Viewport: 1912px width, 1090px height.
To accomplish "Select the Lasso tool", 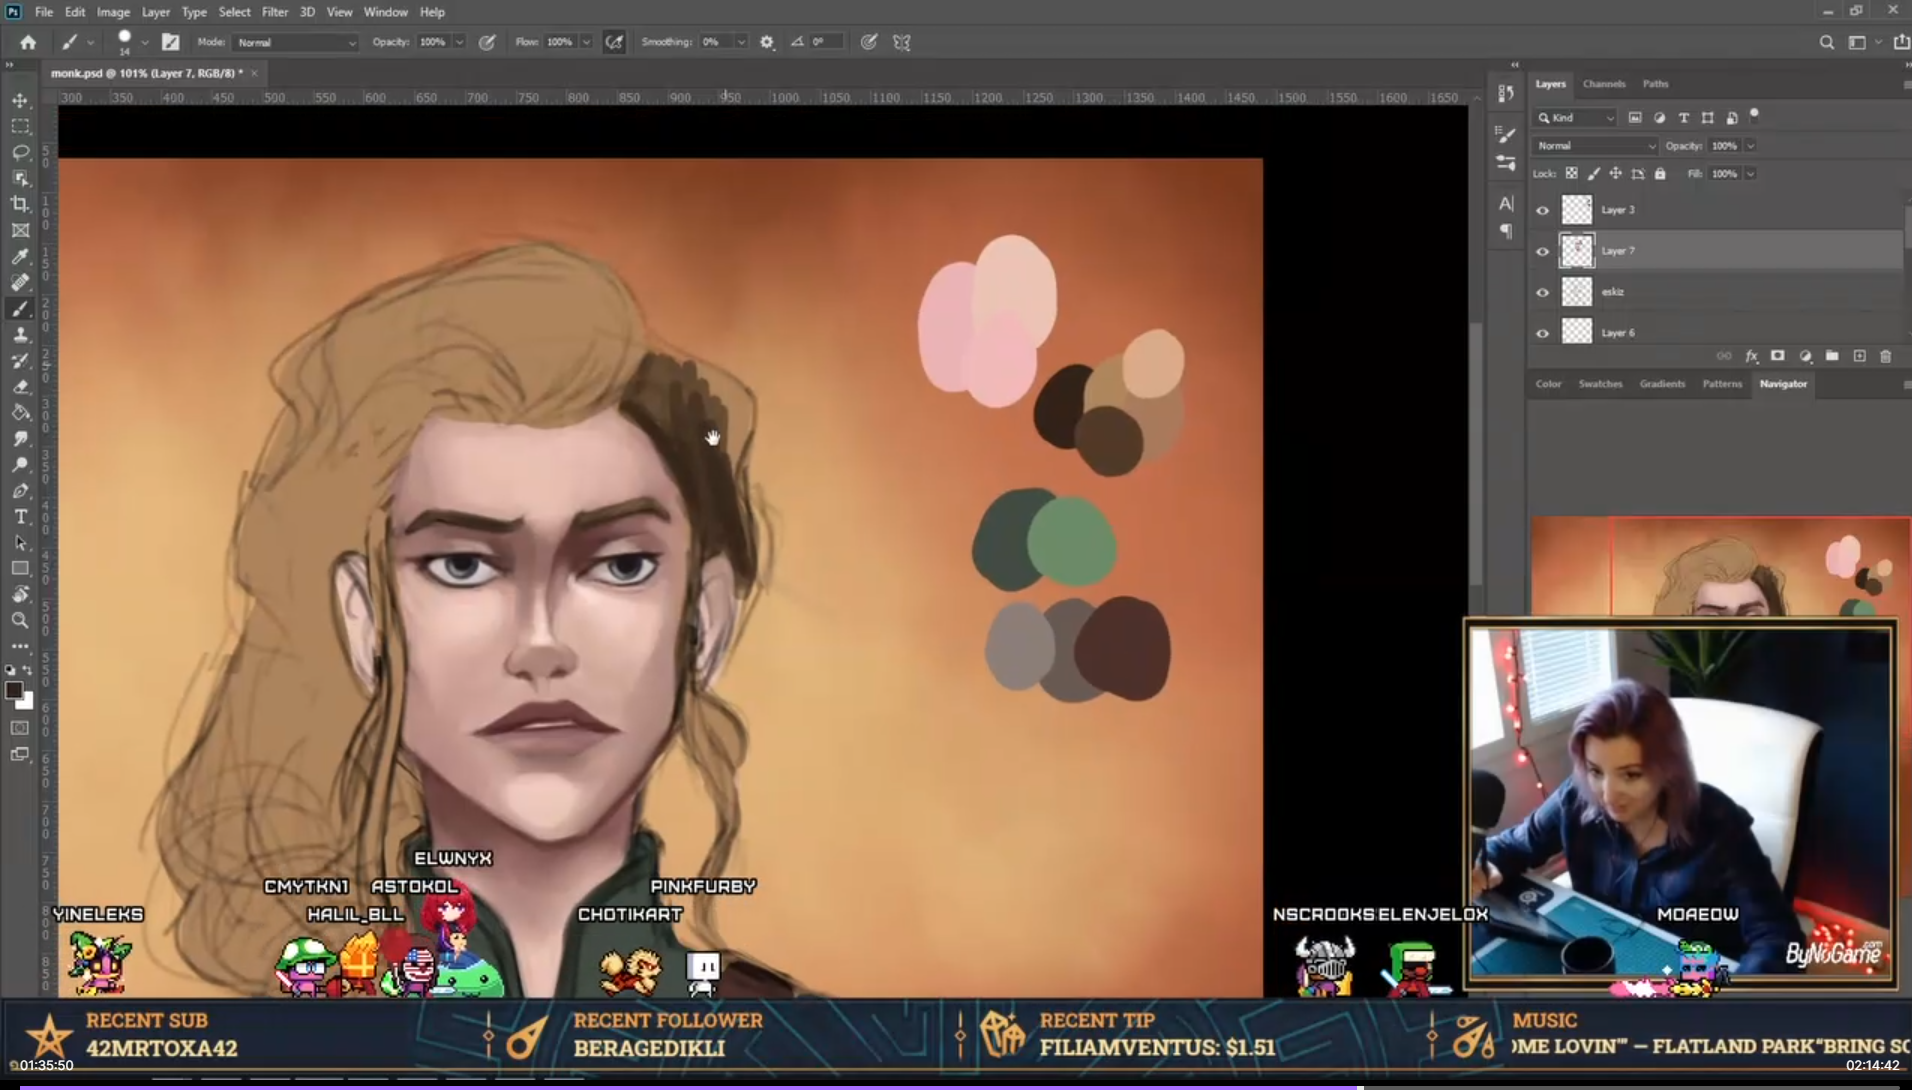I will point(20,153).
